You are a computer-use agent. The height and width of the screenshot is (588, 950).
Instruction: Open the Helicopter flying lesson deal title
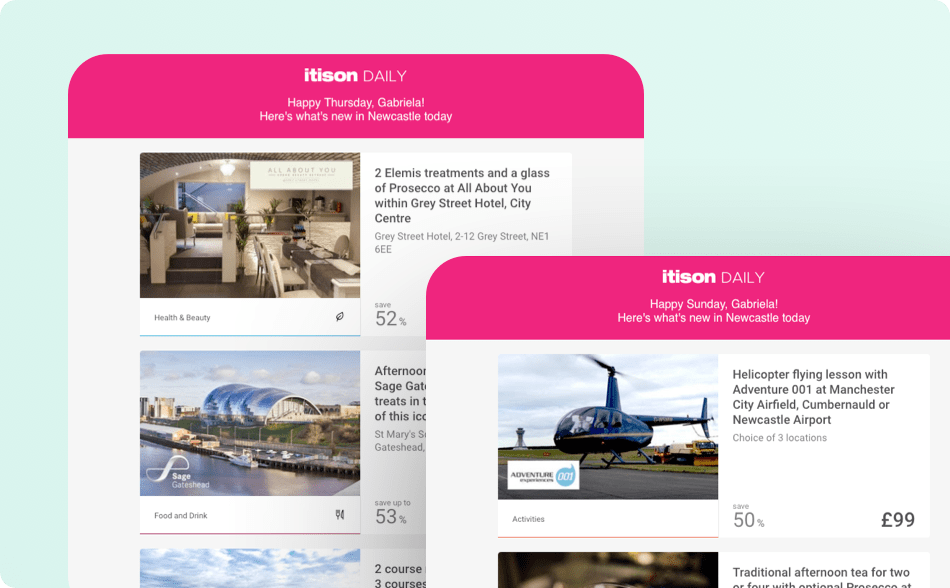pyautogui.click(x=813, y=397)
